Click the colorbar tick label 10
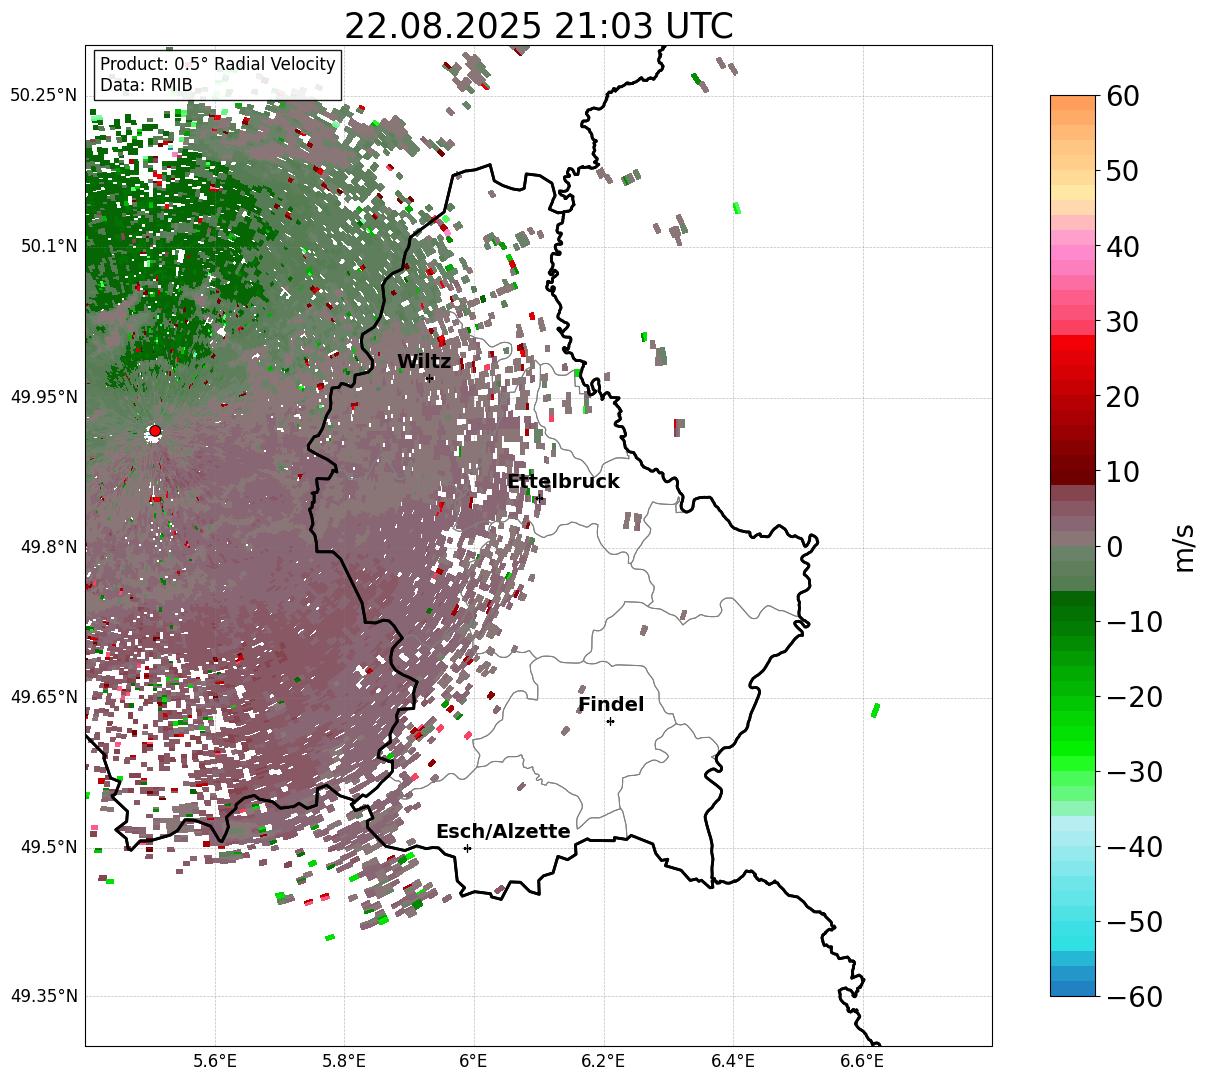Screen dimensions: 1207x1081 point(1123,472)
